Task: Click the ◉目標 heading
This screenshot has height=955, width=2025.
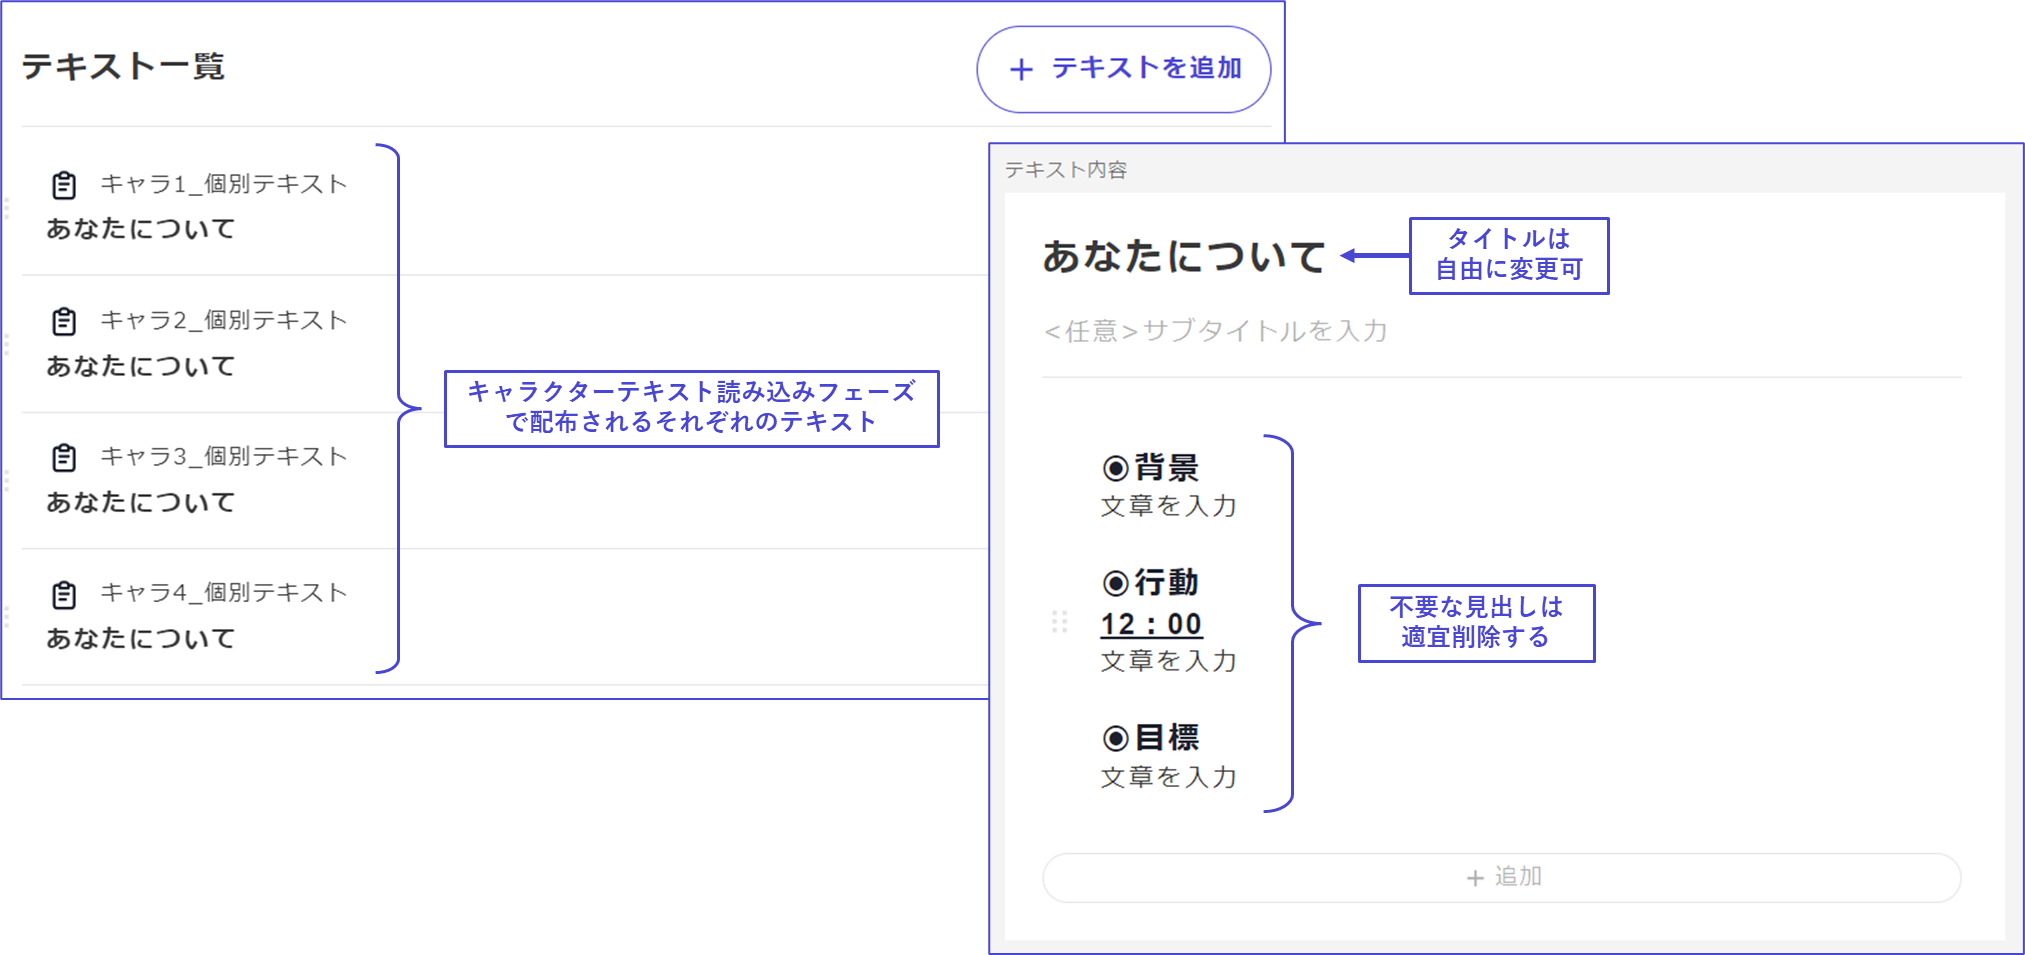Action: click(1151, 738)
